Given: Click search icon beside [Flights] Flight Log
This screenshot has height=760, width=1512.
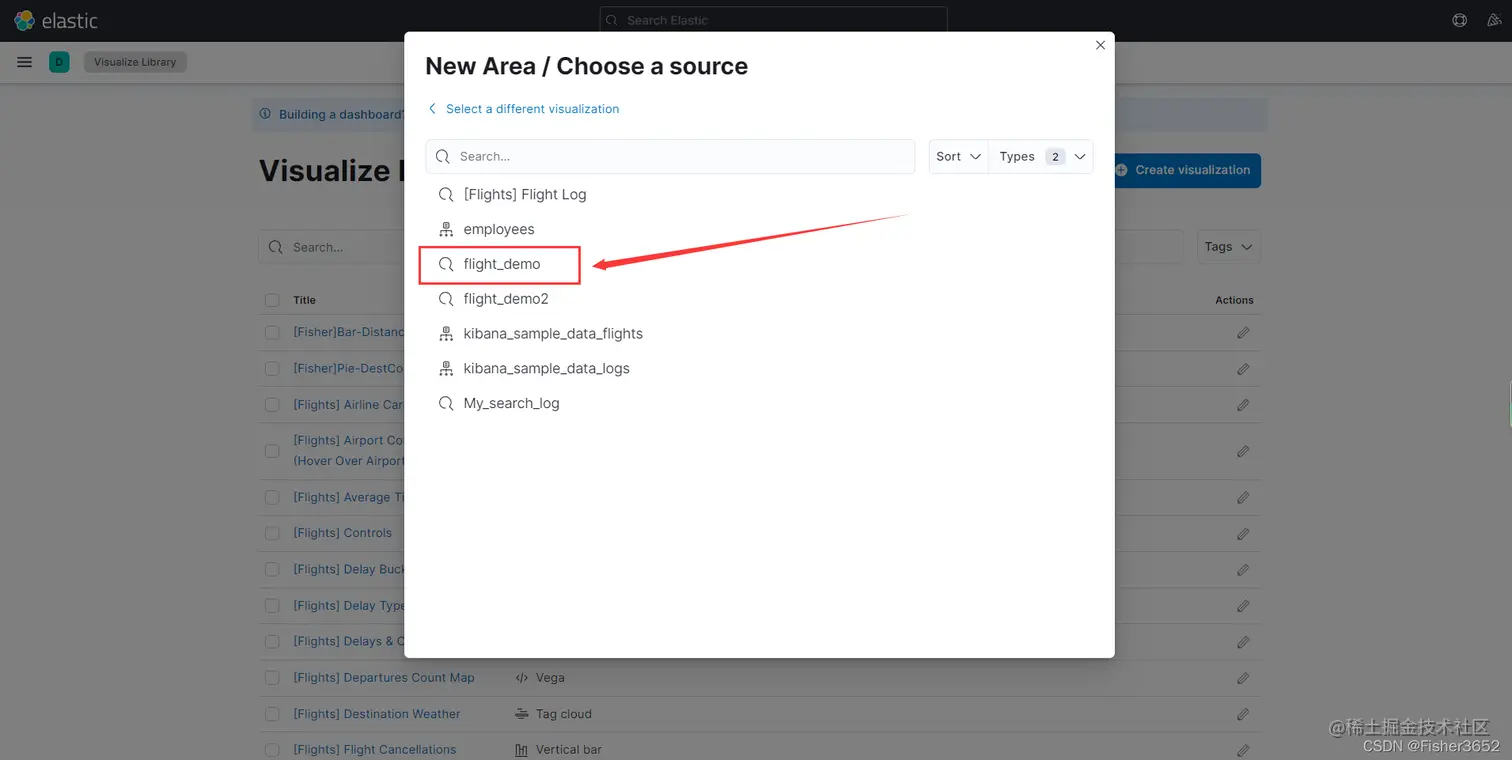Looking at the screenshot, I should click(446, 194).
